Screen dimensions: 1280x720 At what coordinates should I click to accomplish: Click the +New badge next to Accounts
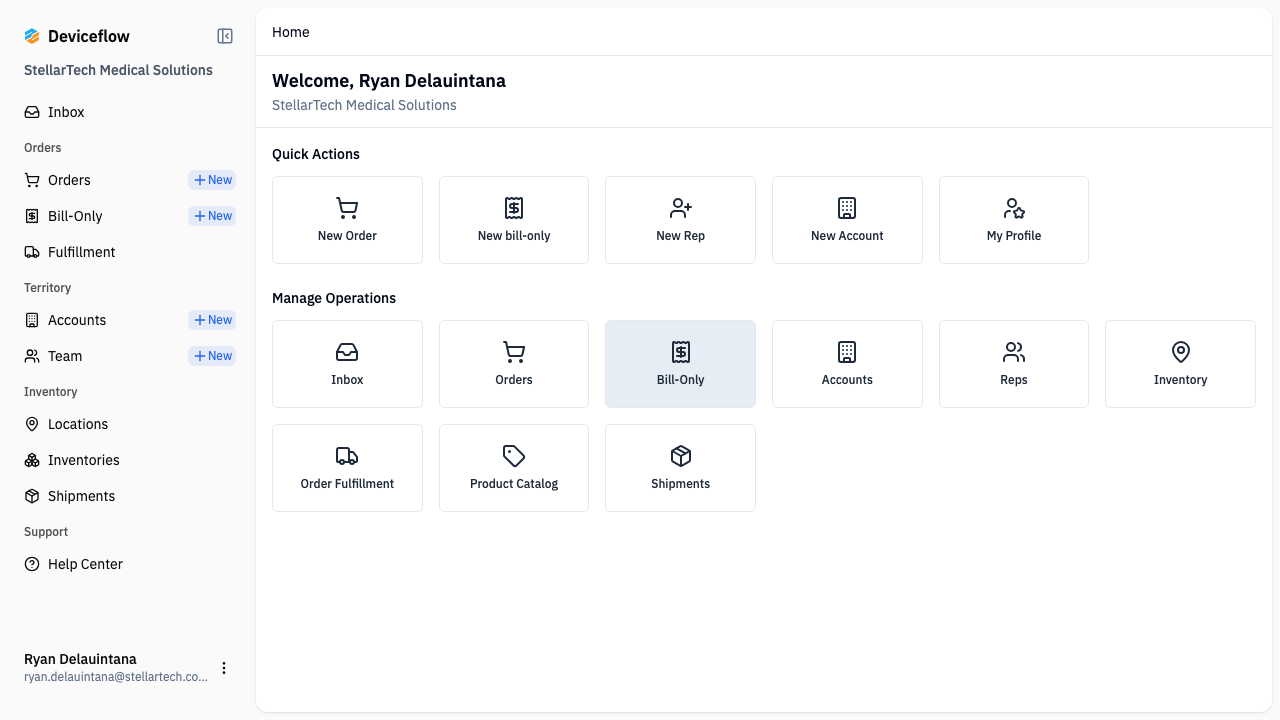211,319
